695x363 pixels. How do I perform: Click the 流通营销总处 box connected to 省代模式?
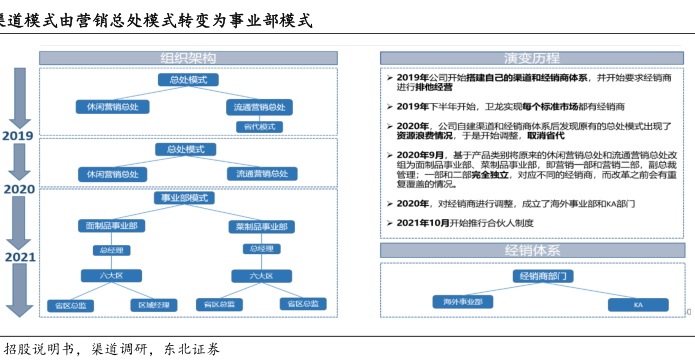[260, 107]
